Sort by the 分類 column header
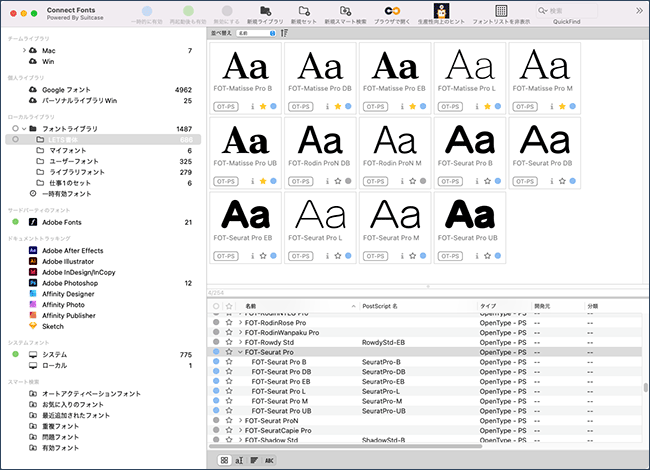The width and height of the screenshot is (650, 470). (614, 306)
